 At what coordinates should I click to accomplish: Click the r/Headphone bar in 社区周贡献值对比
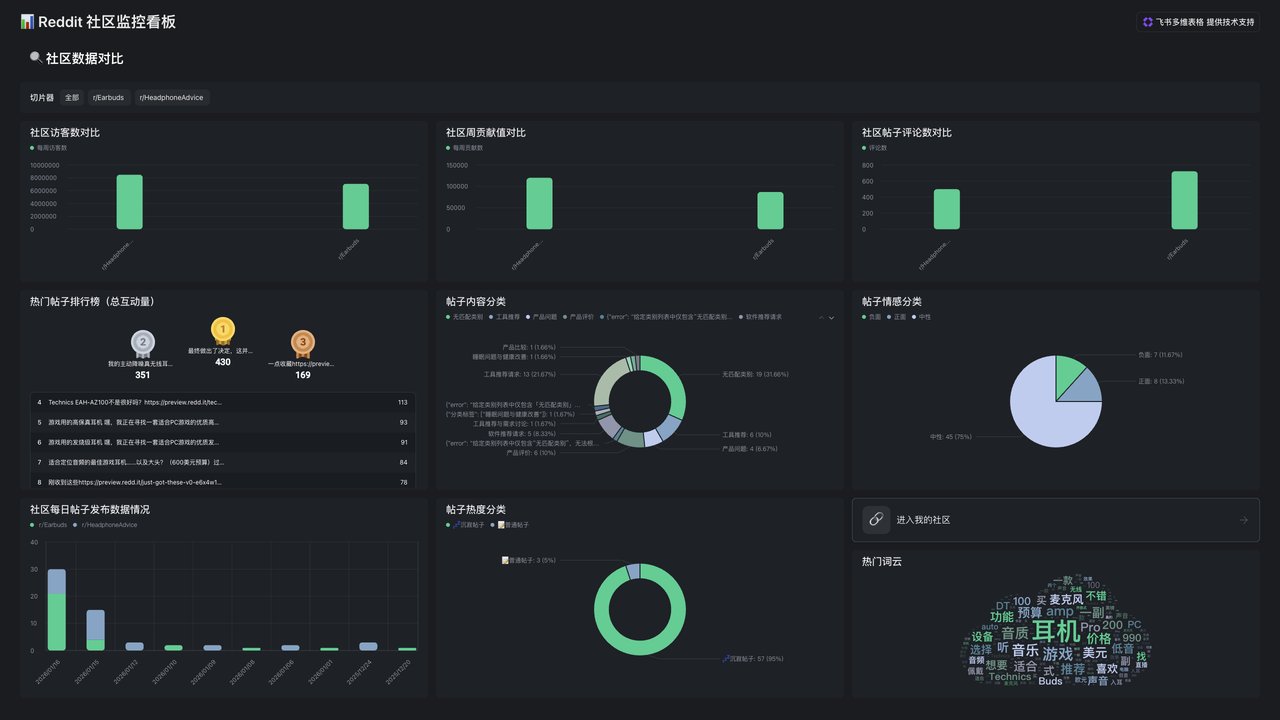[540, 204]
